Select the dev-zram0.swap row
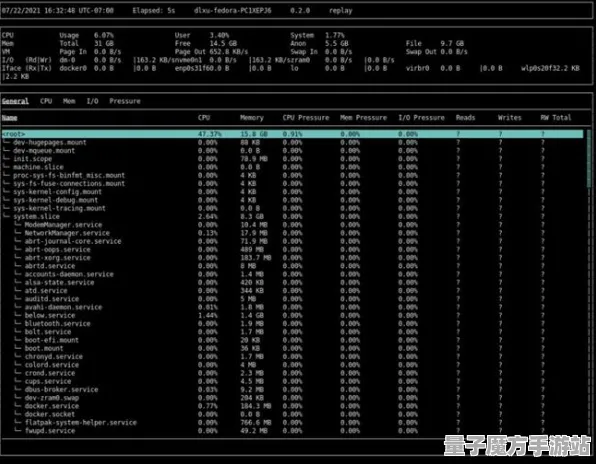 [292, 398]
